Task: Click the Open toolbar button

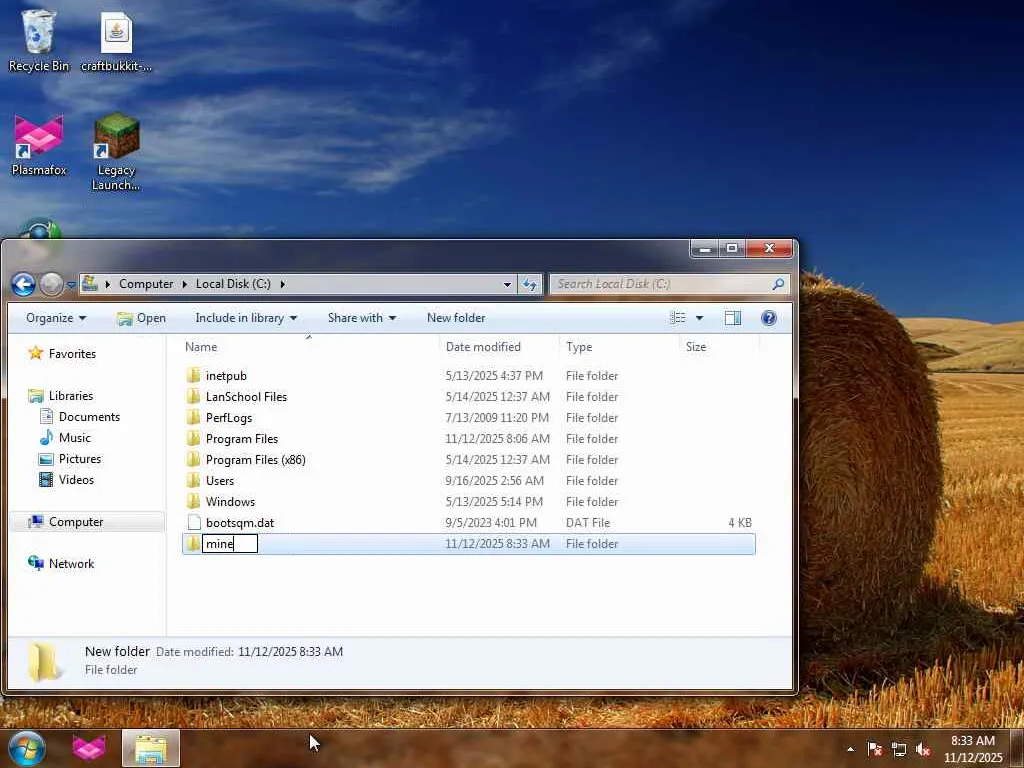Action: (141, 318)
